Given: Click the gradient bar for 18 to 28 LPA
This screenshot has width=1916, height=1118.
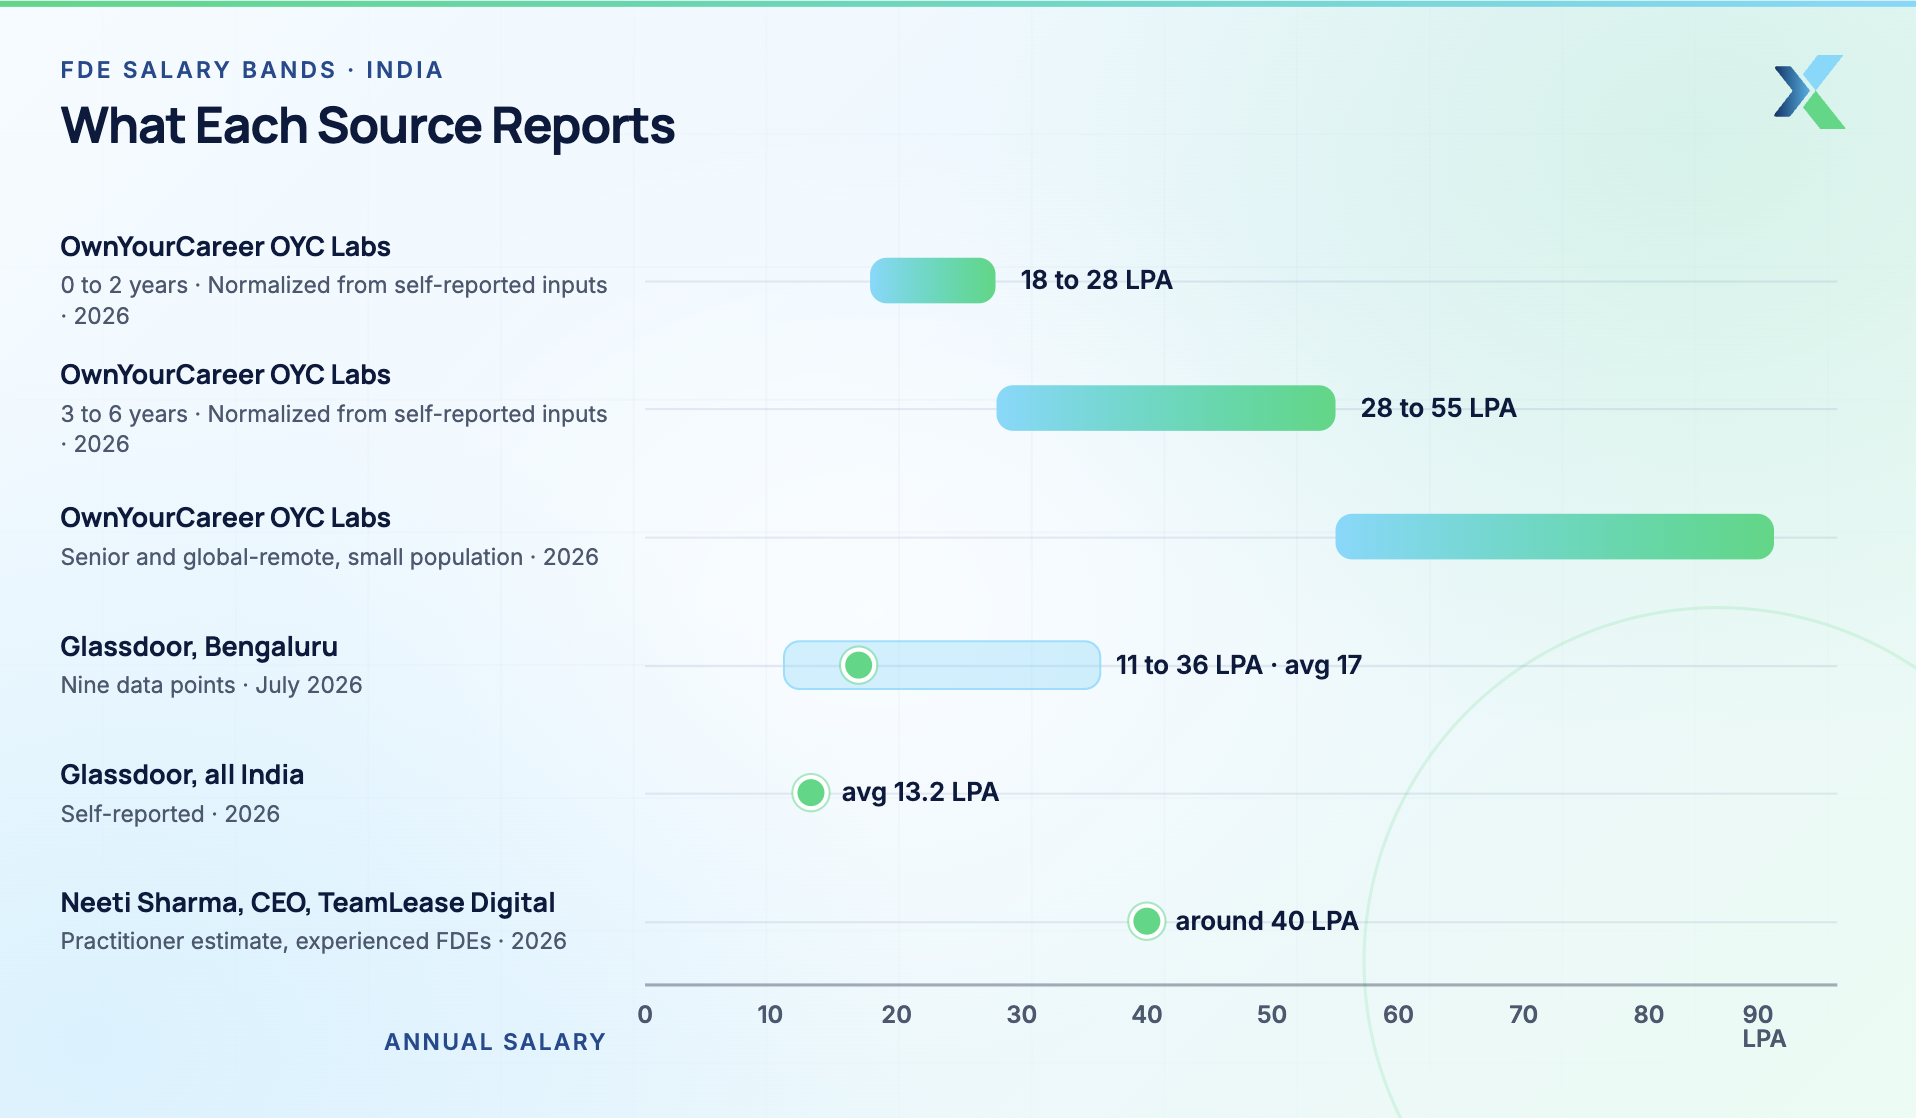Looking at the screenshot, I should click(x=933, y=280).
